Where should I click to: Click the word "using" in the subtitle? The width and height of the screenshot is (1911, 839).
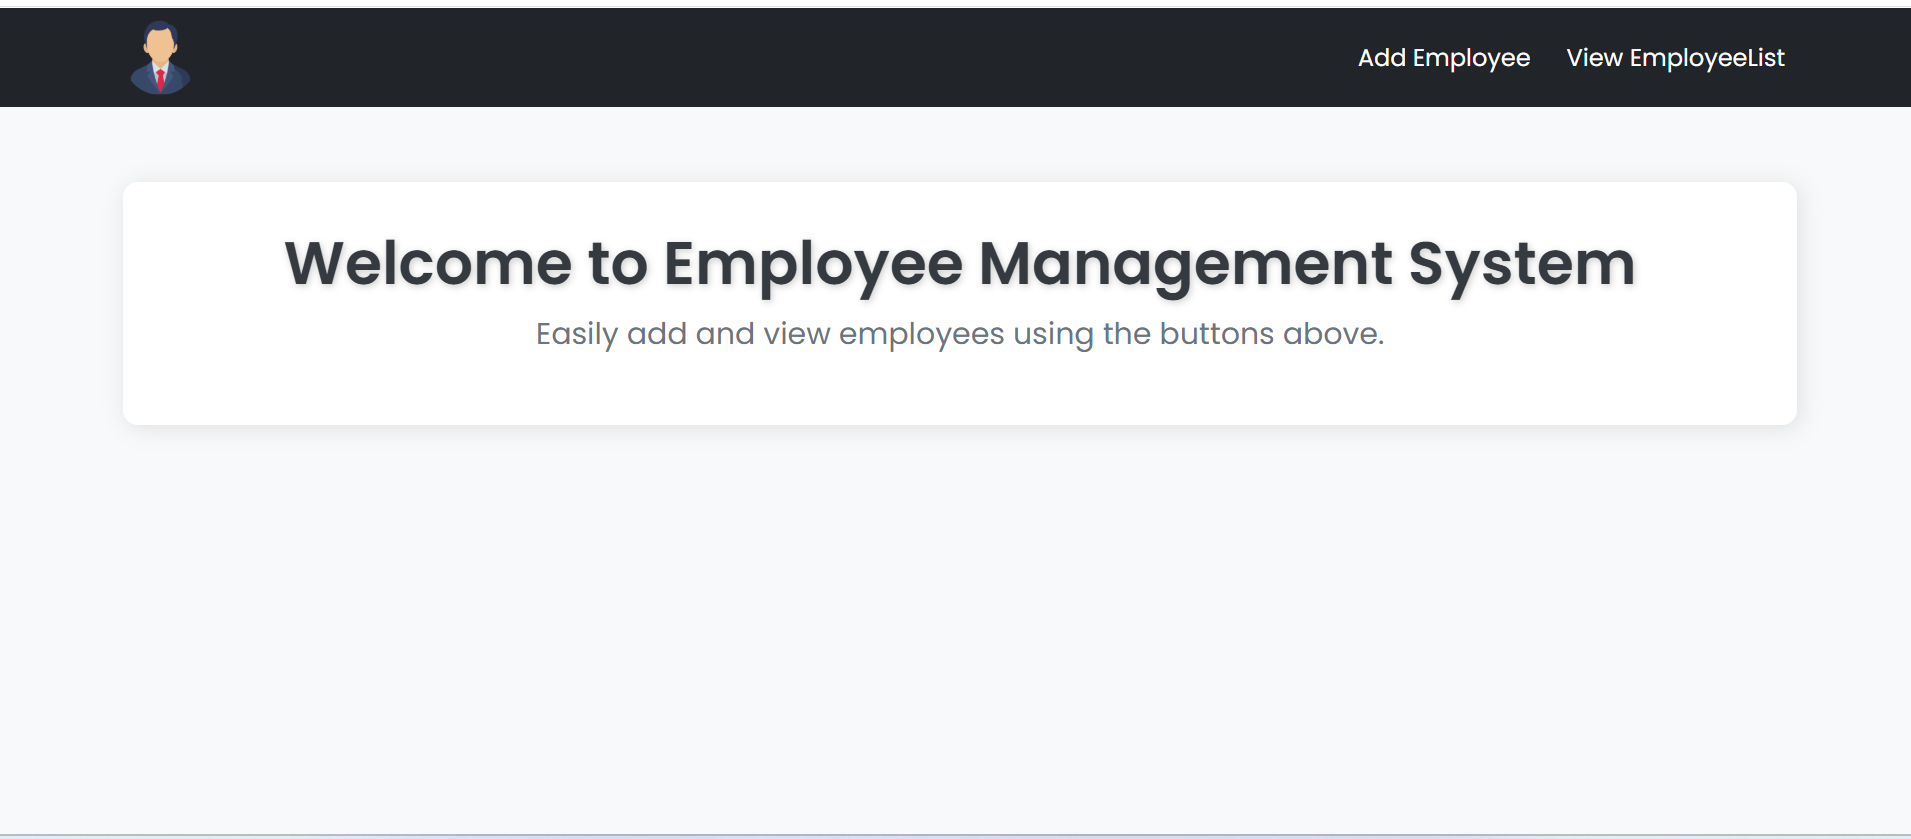1053,334
